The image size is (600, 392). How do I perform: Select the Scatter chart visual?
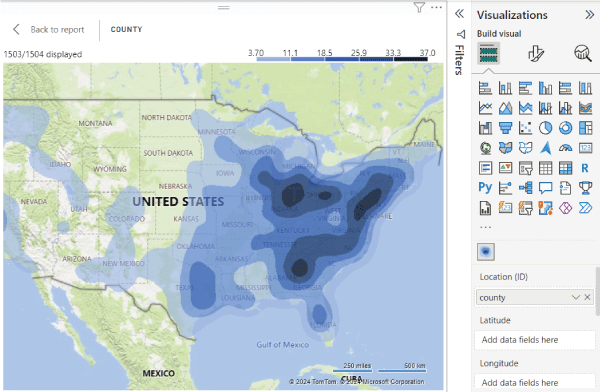click(x=525, y=128)
